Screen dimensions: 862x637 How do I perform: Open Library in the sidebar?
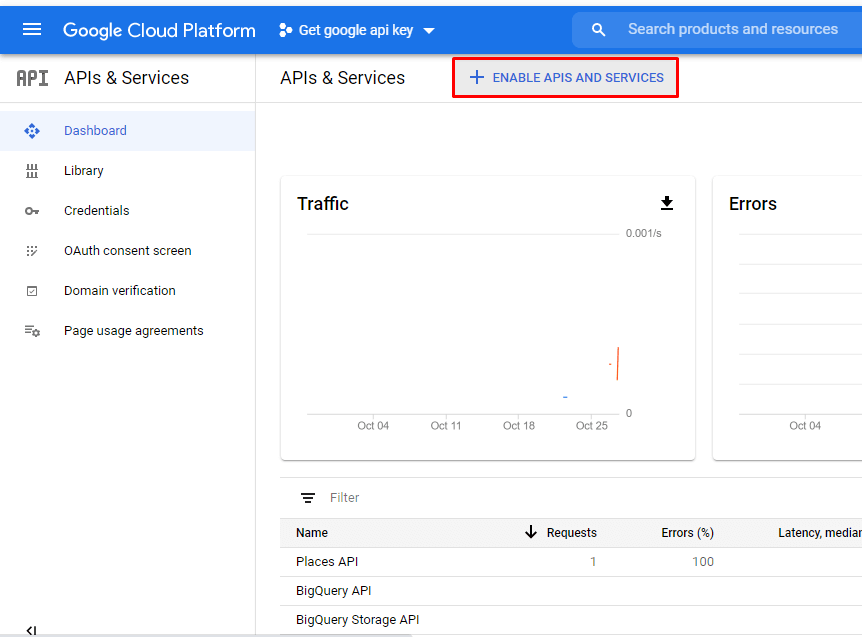click(x=84, y=171)
